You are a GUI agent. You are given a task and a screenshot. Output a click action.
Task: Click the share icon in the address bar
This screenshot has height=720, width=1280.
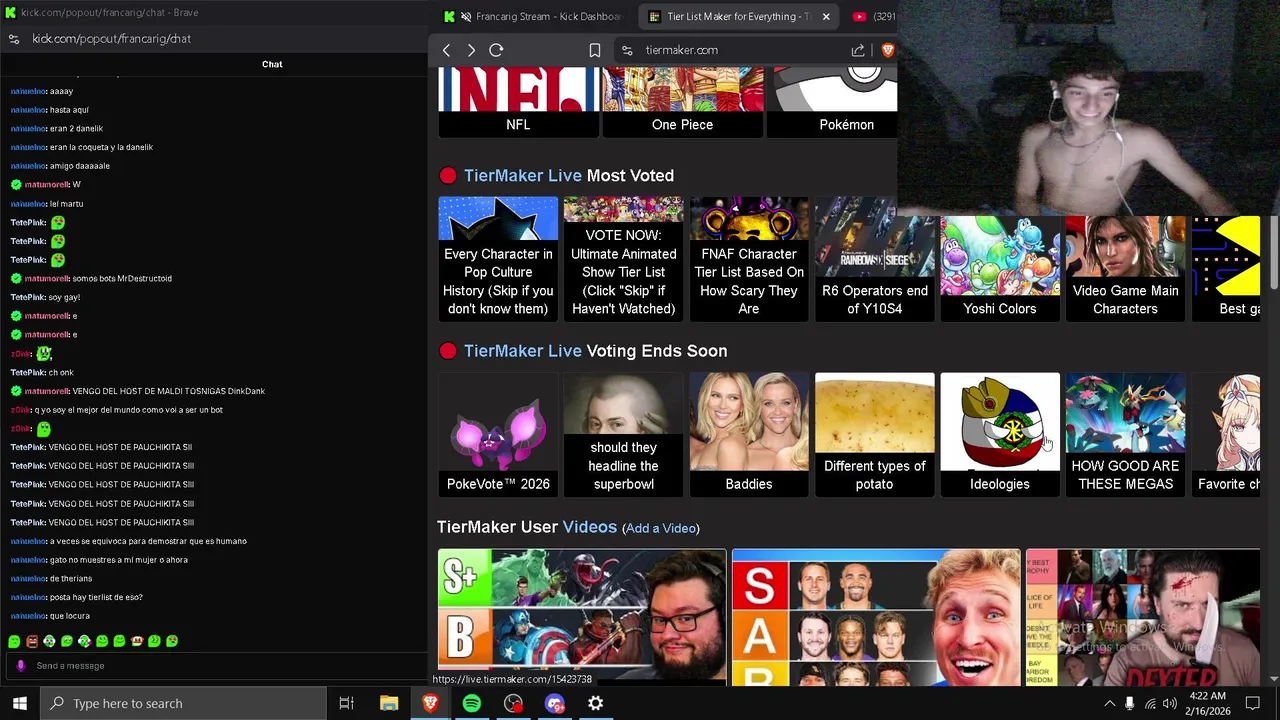tap(858, 50)
